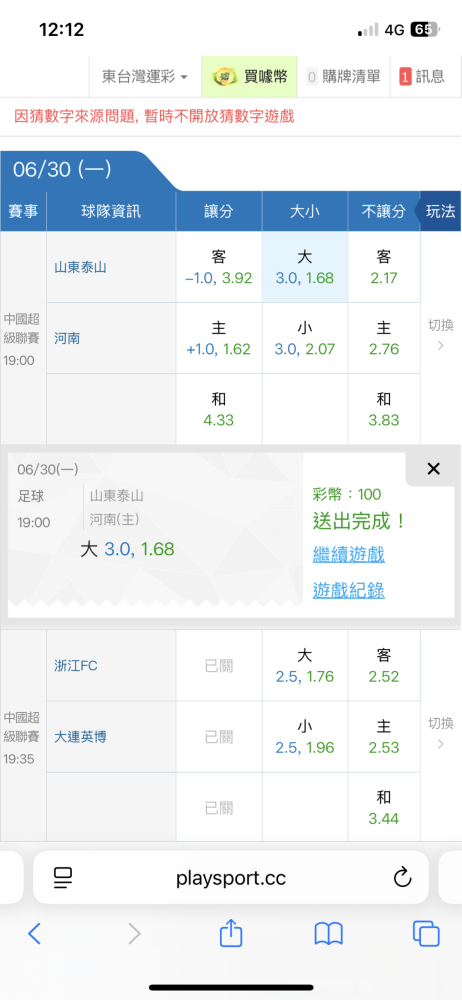Viewport: 462px width, 1000px height.
Task: Open the 大連英博 team link
Action: pos(80,737)
